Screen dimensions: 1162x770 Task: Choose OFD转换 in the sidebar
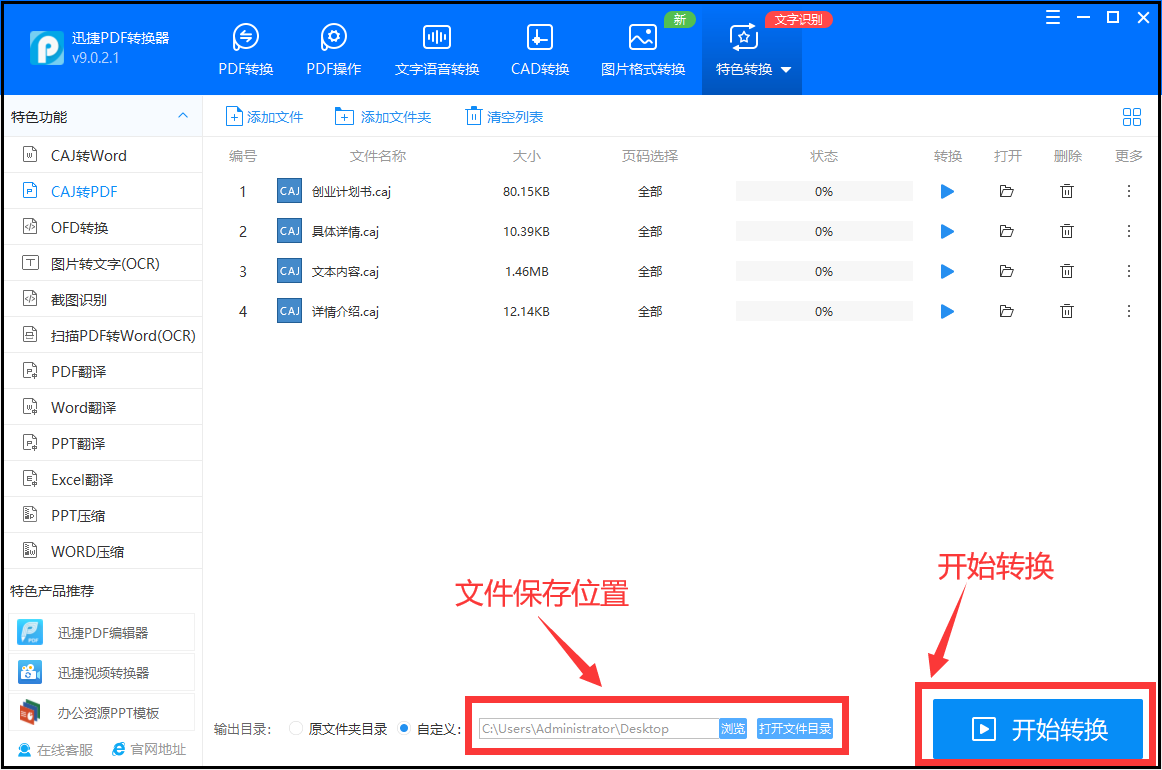click(x=104, y=228)
